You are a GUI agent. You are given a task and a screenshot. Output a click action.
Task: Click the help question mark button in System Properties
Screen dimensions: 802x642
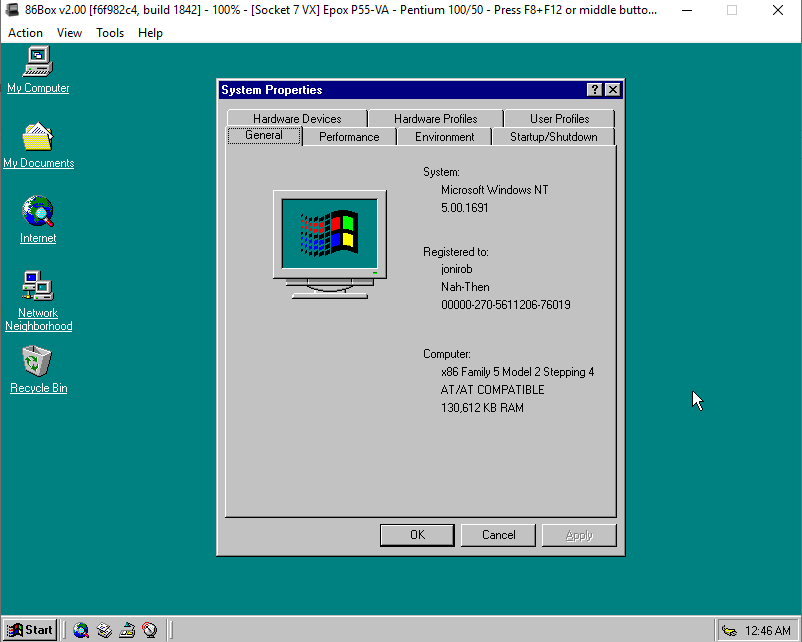tap(594, 90)
